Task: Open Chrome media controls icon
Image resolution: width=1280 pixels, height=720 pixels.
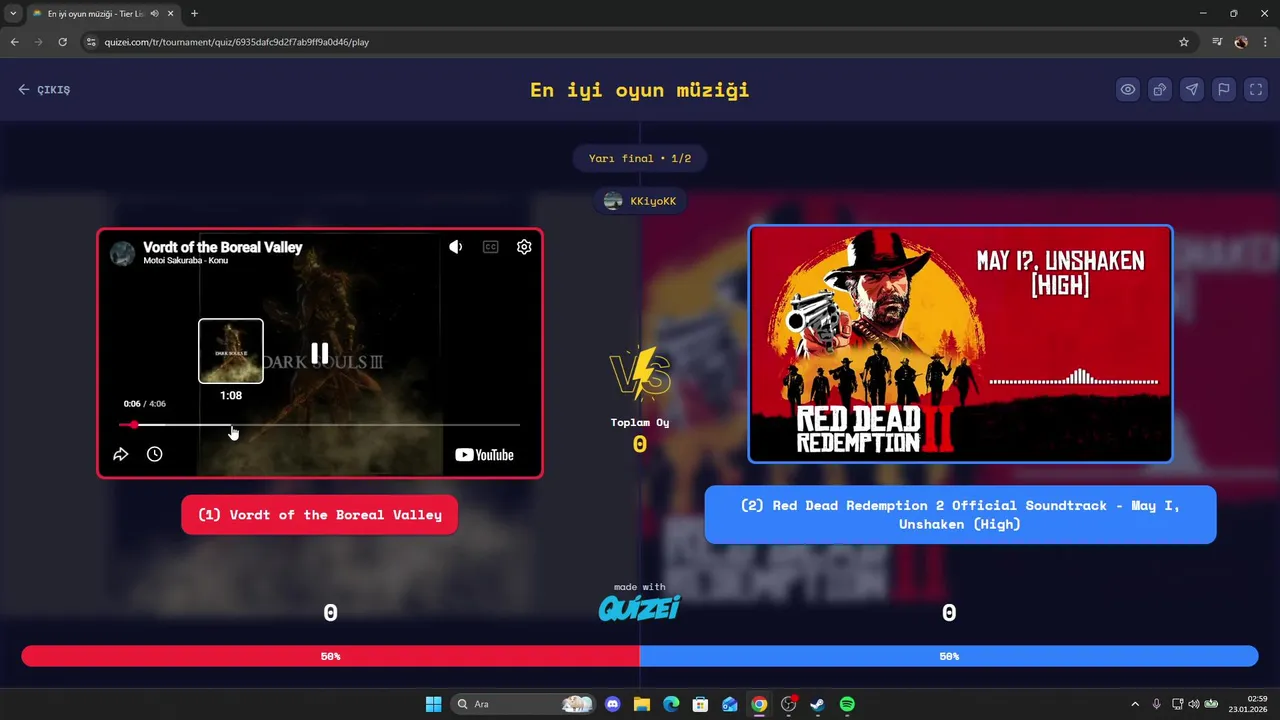Action: pos(1217,42)
